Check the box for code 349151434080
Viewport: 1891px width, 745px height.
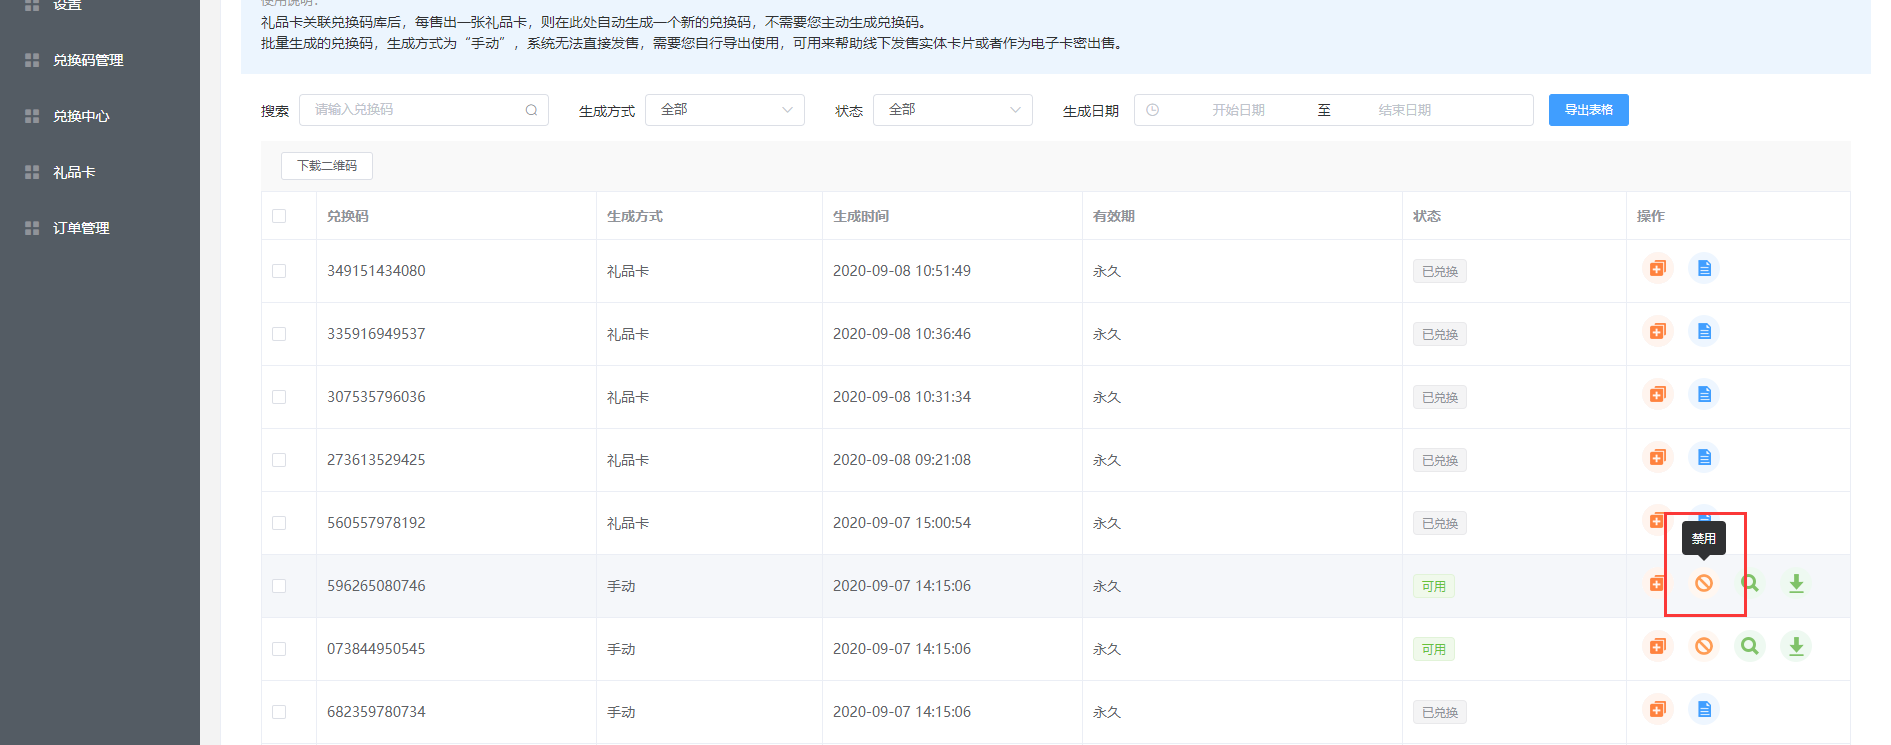279,271
